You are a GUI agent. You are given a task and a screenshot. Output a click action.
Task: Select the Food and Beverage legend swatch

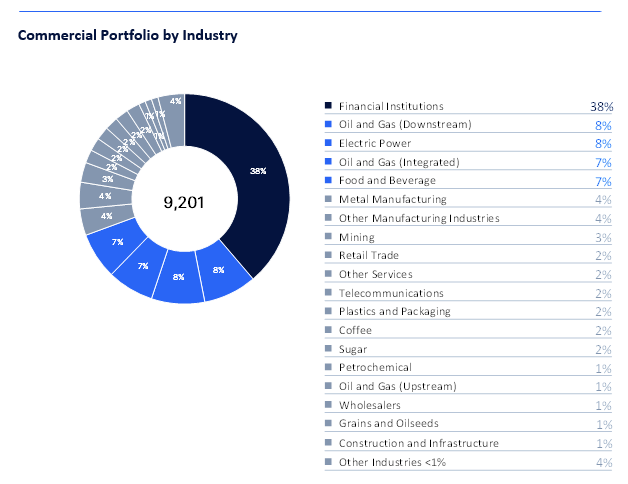point(328,181)
